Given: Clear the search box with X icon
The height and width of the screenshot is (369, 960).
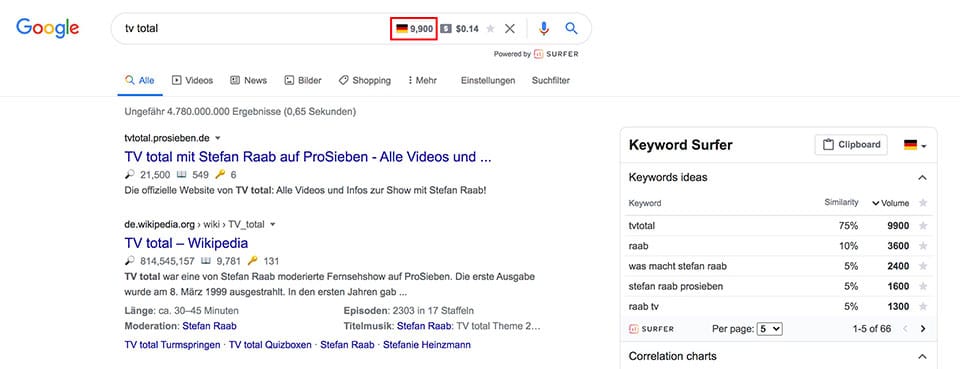Looking at the screenshot, I should (509, 28).
